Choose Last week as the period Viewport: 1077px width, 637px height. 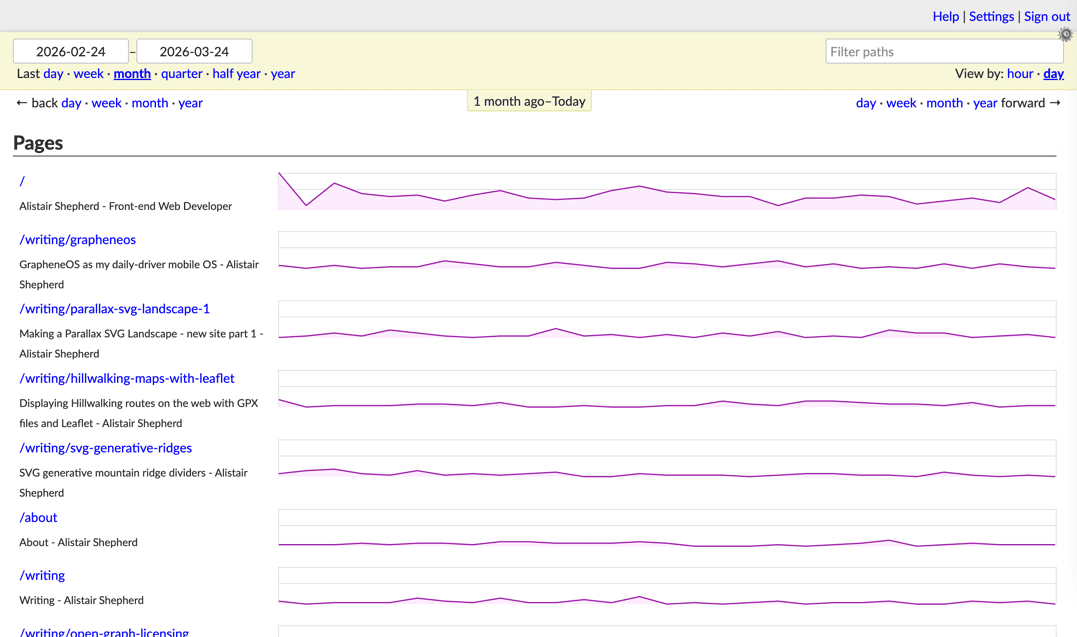[88, 73]
